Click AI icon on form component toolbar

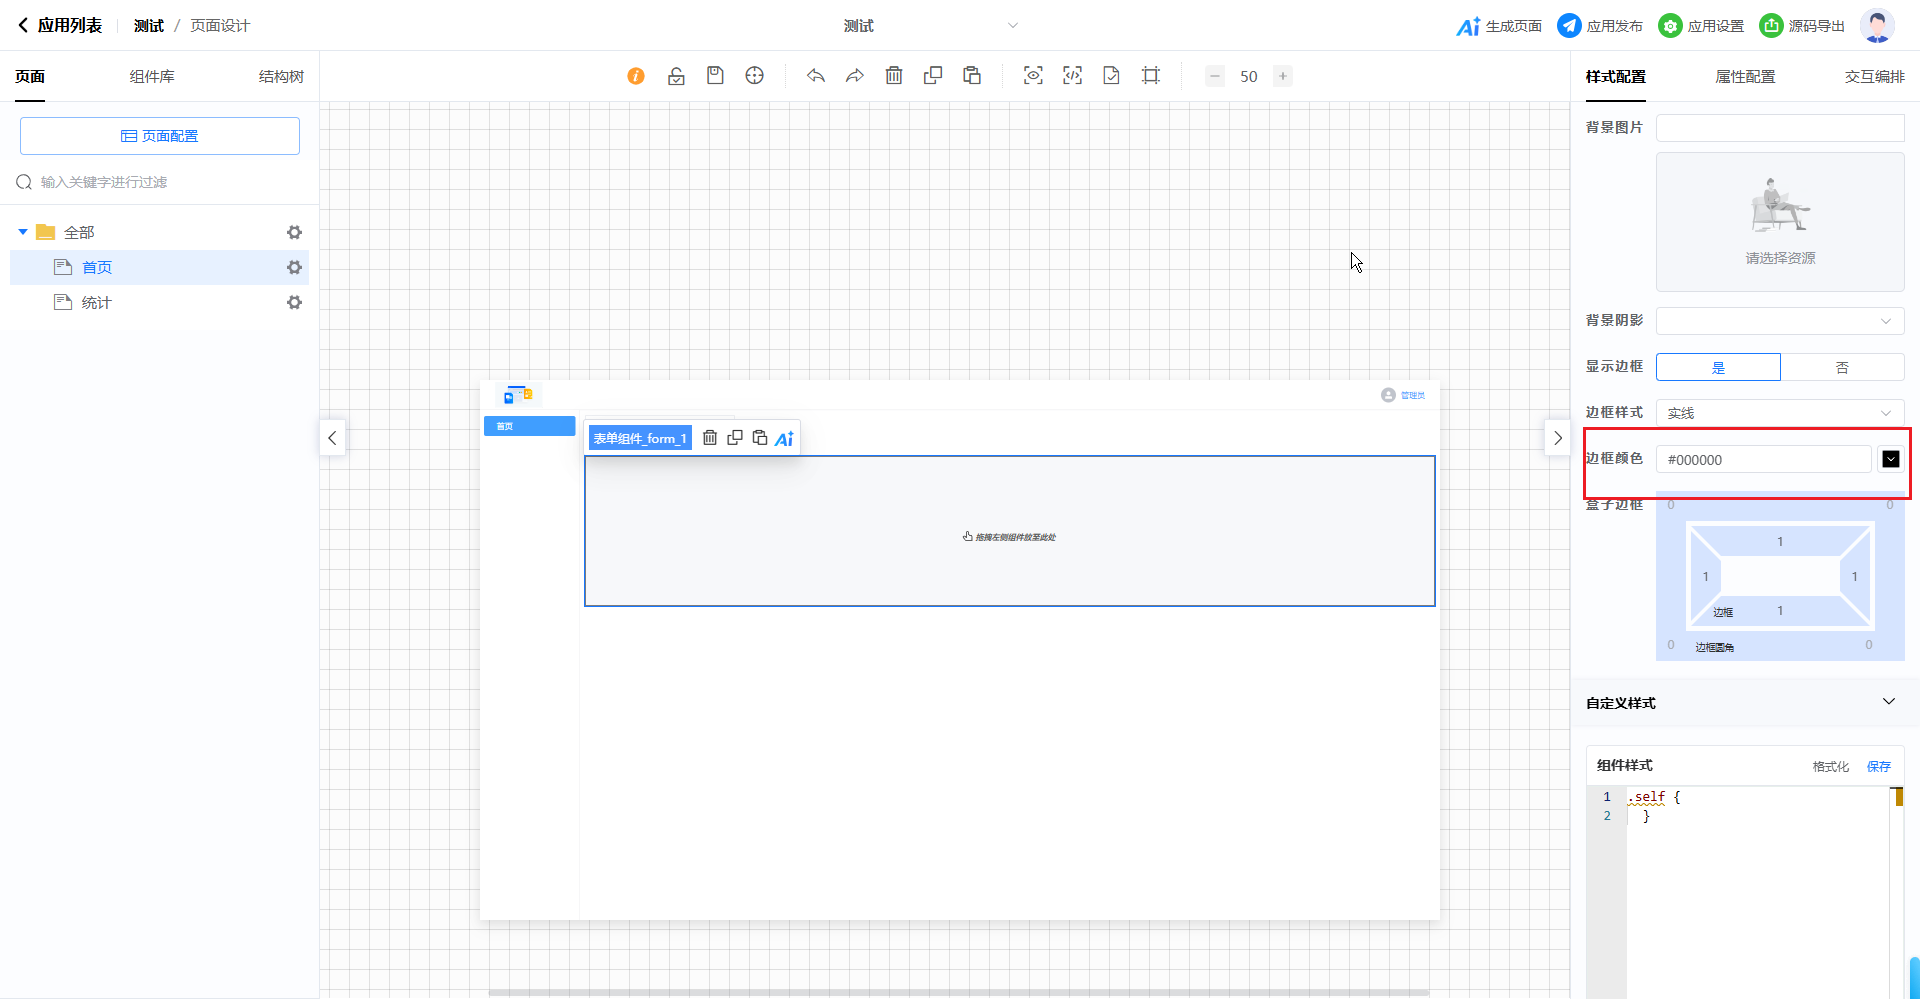[784, 438]
